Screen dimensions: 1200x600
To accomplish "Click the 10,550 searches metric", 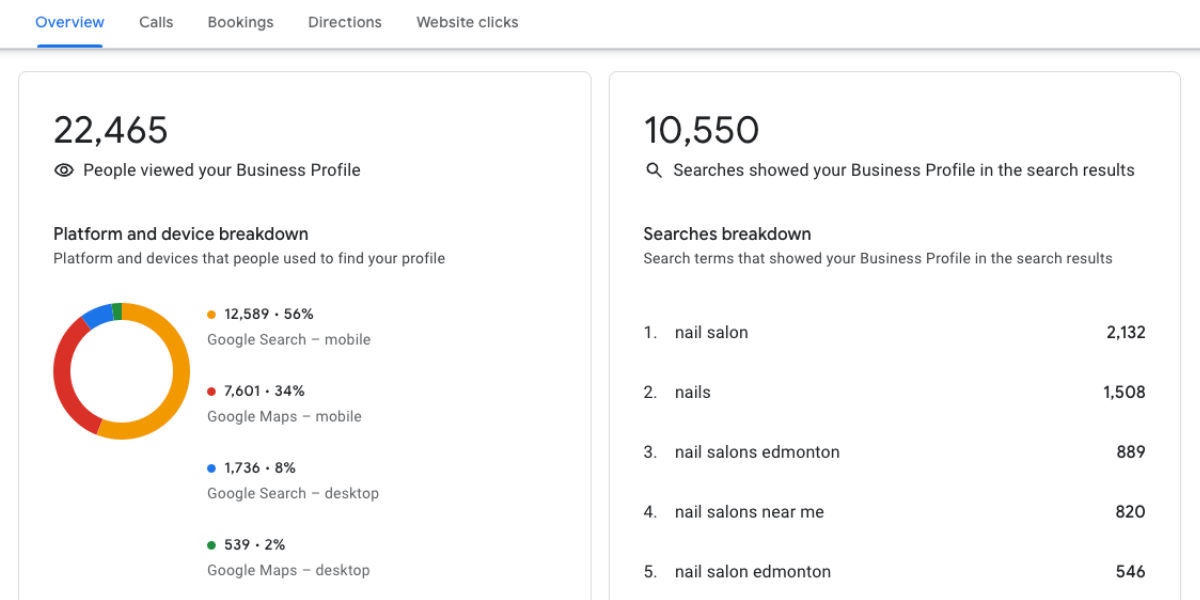I will (x=700, y=129).
